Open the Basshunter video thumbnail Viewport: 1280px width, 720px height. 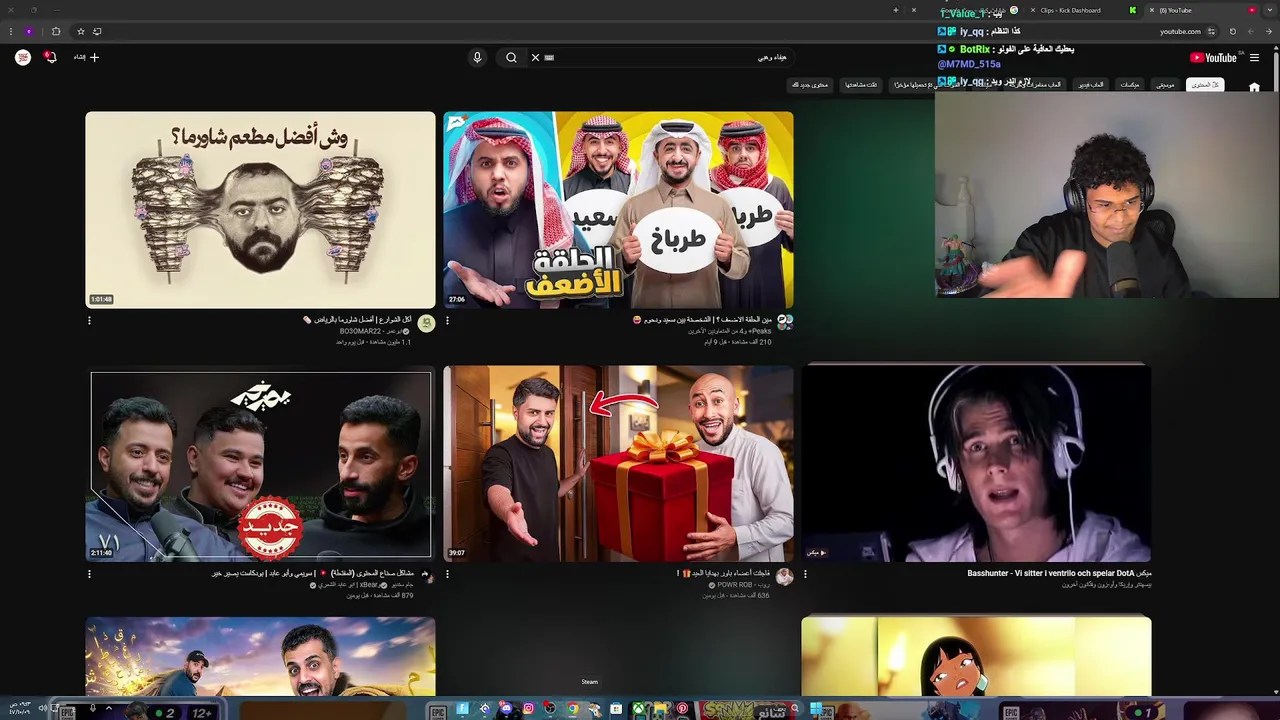(x=976, y=463)
